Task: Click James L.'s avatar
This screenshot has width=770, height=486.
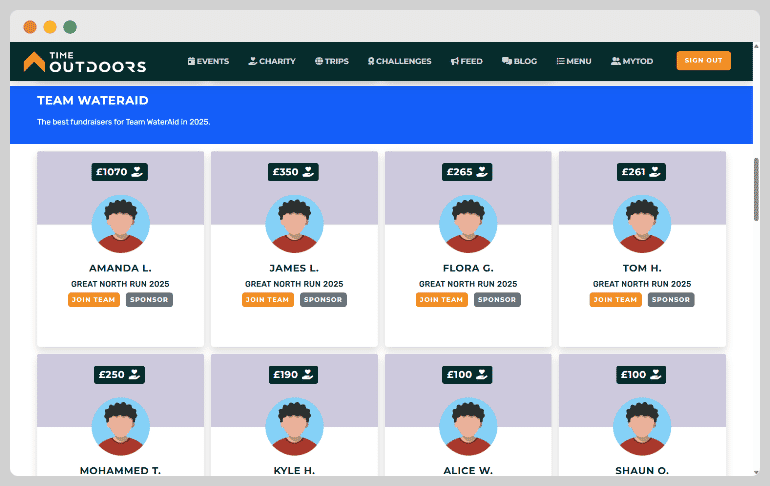Action: [294, 224]
